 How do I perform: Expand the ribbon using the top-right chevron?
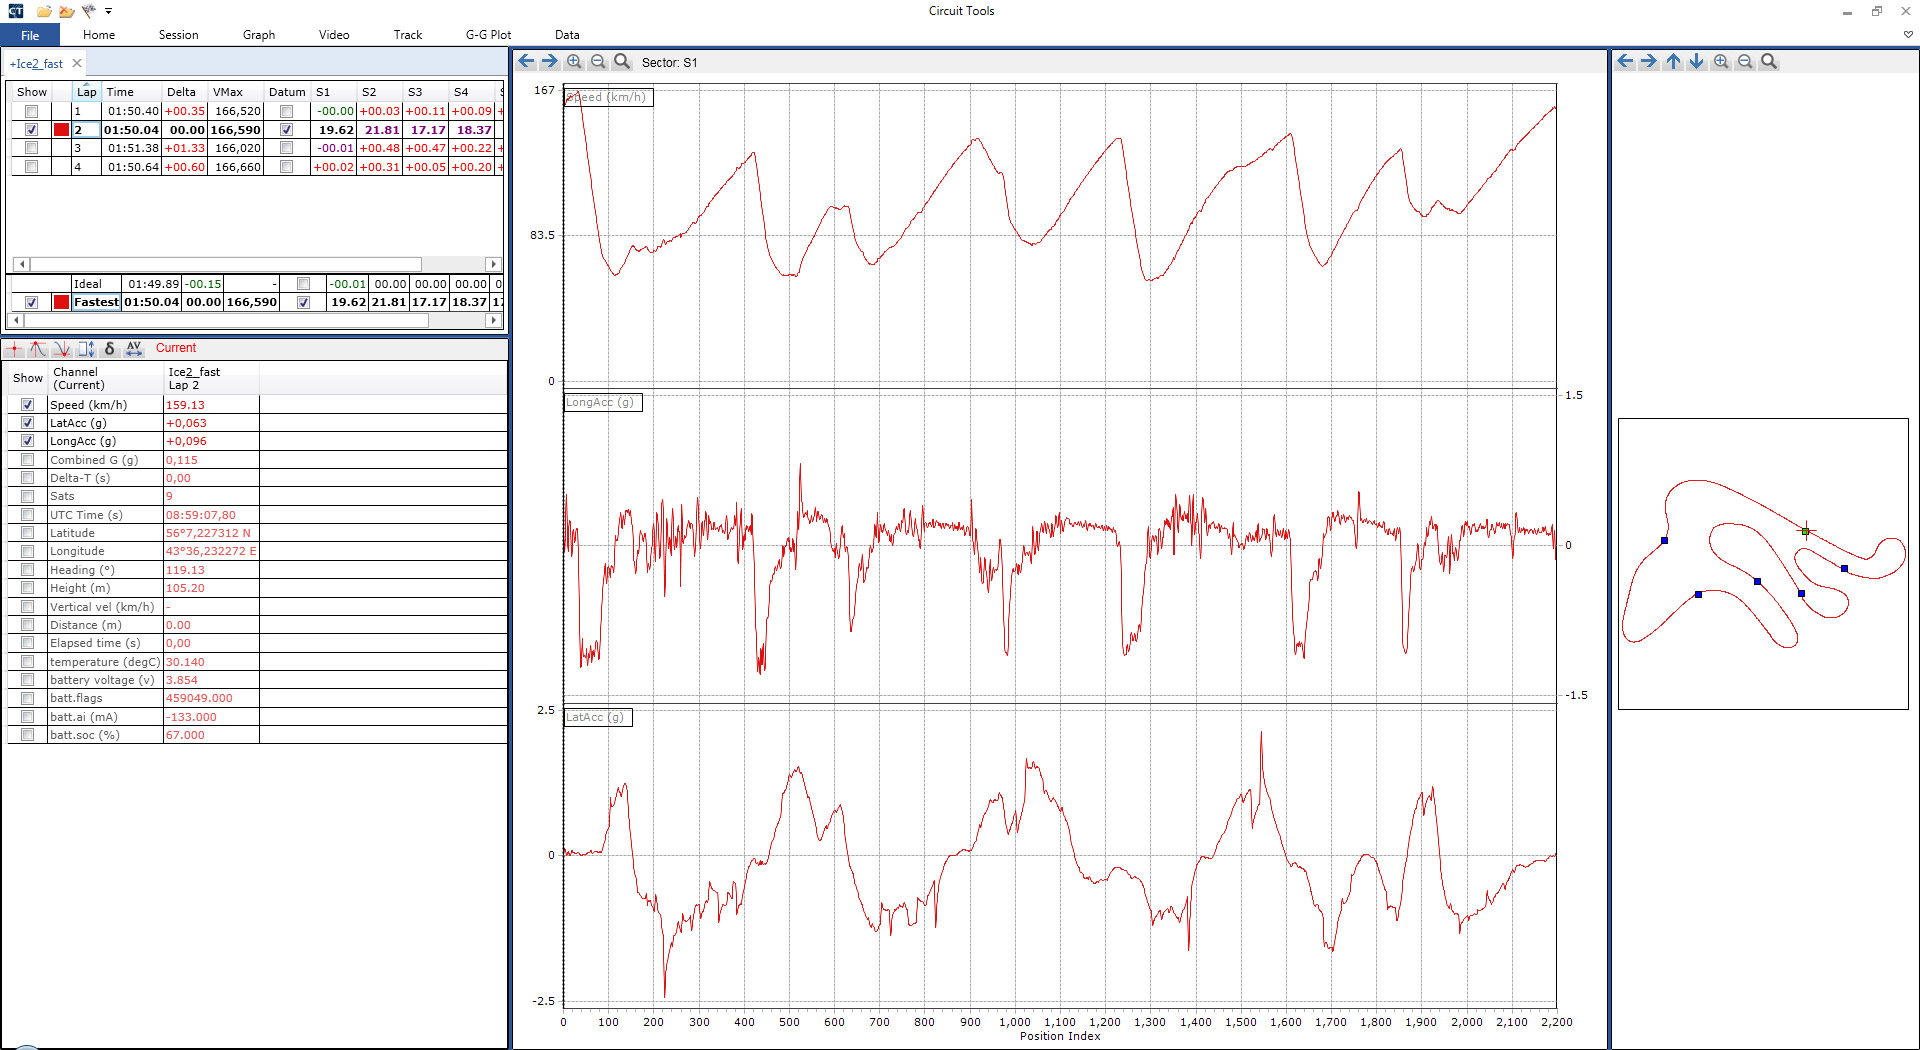pyautogui.click(x=1908, y=35)
